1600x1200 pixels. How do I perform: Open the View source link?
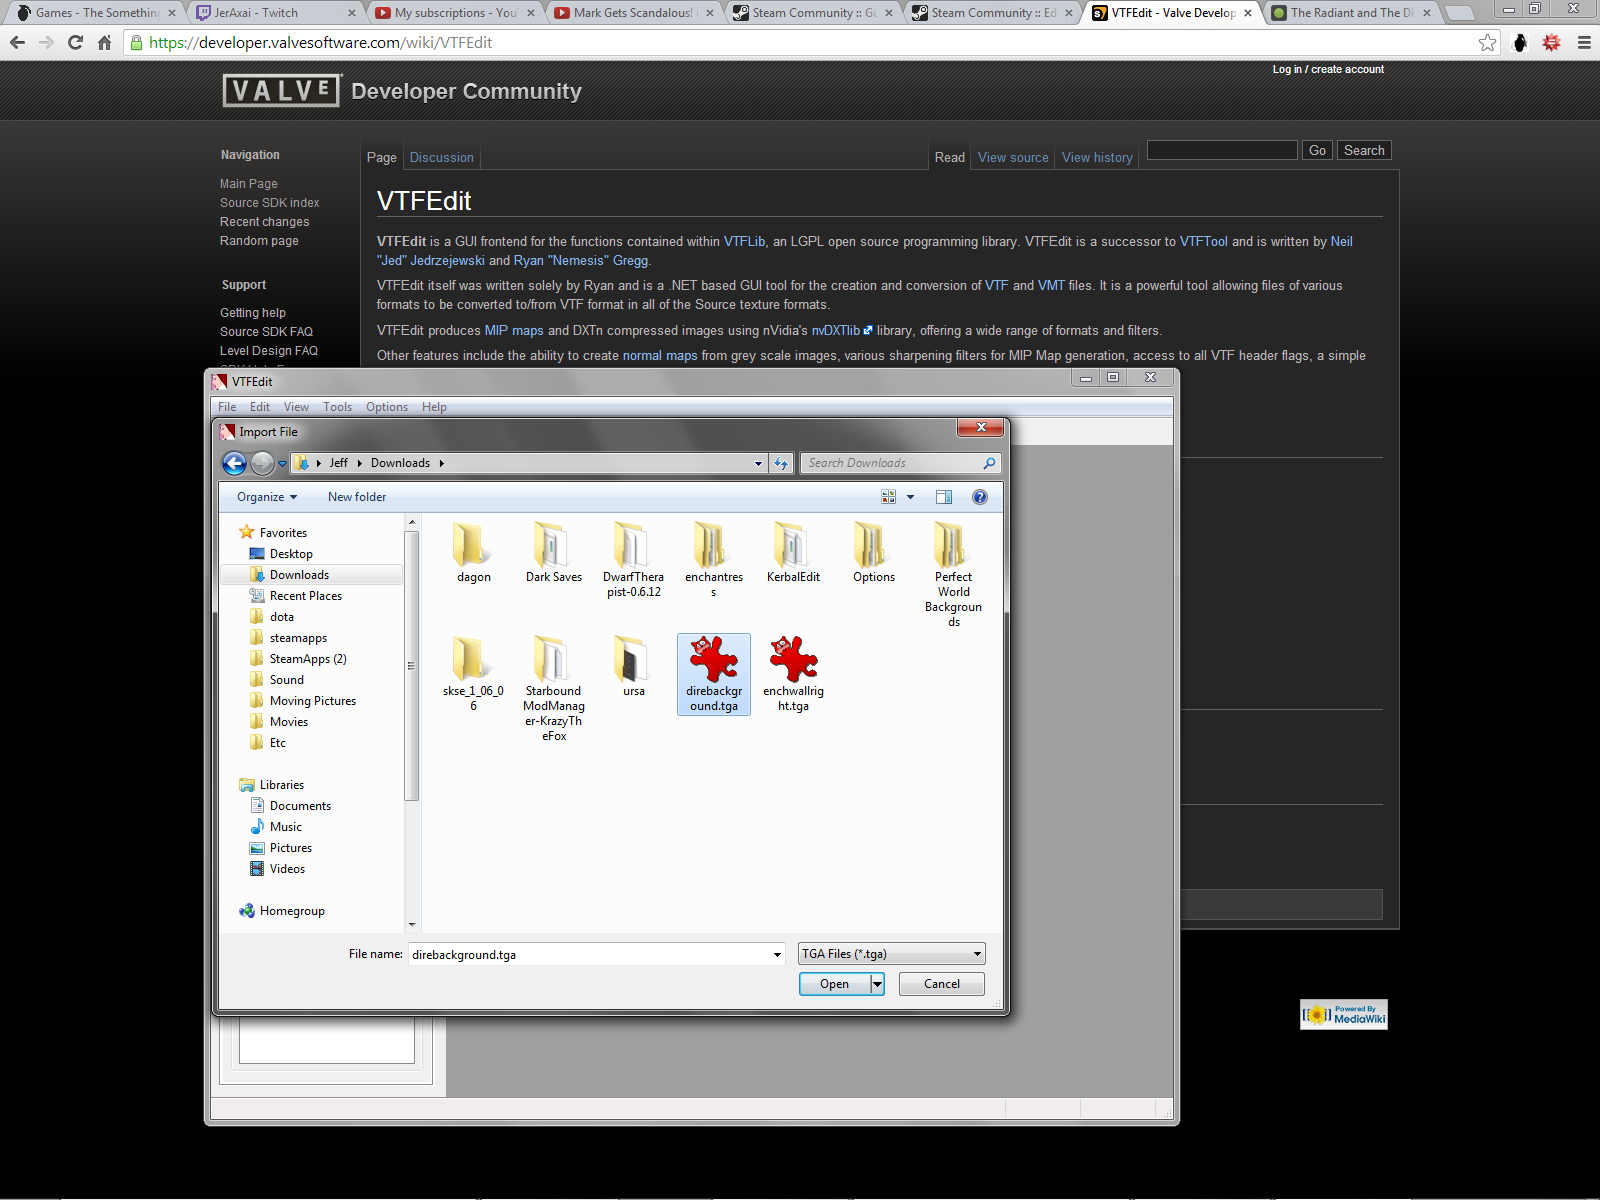pyautogui.click(x=1013, y=157)
